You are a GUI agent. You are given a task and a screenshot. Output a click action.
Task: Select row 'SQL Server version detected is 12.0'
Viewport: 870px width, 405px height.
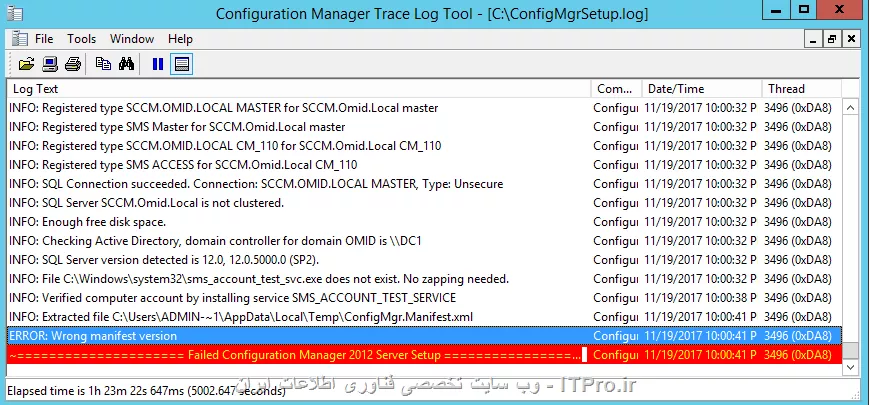tap(424, 260)
